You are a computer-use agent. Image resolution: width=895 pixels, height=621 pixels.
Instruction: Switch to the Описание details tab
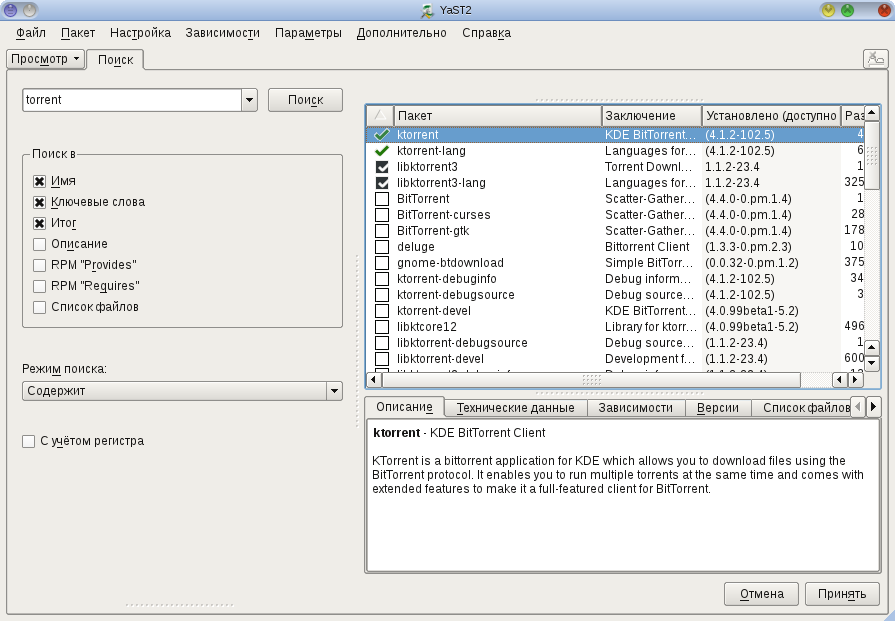[404, 407]
